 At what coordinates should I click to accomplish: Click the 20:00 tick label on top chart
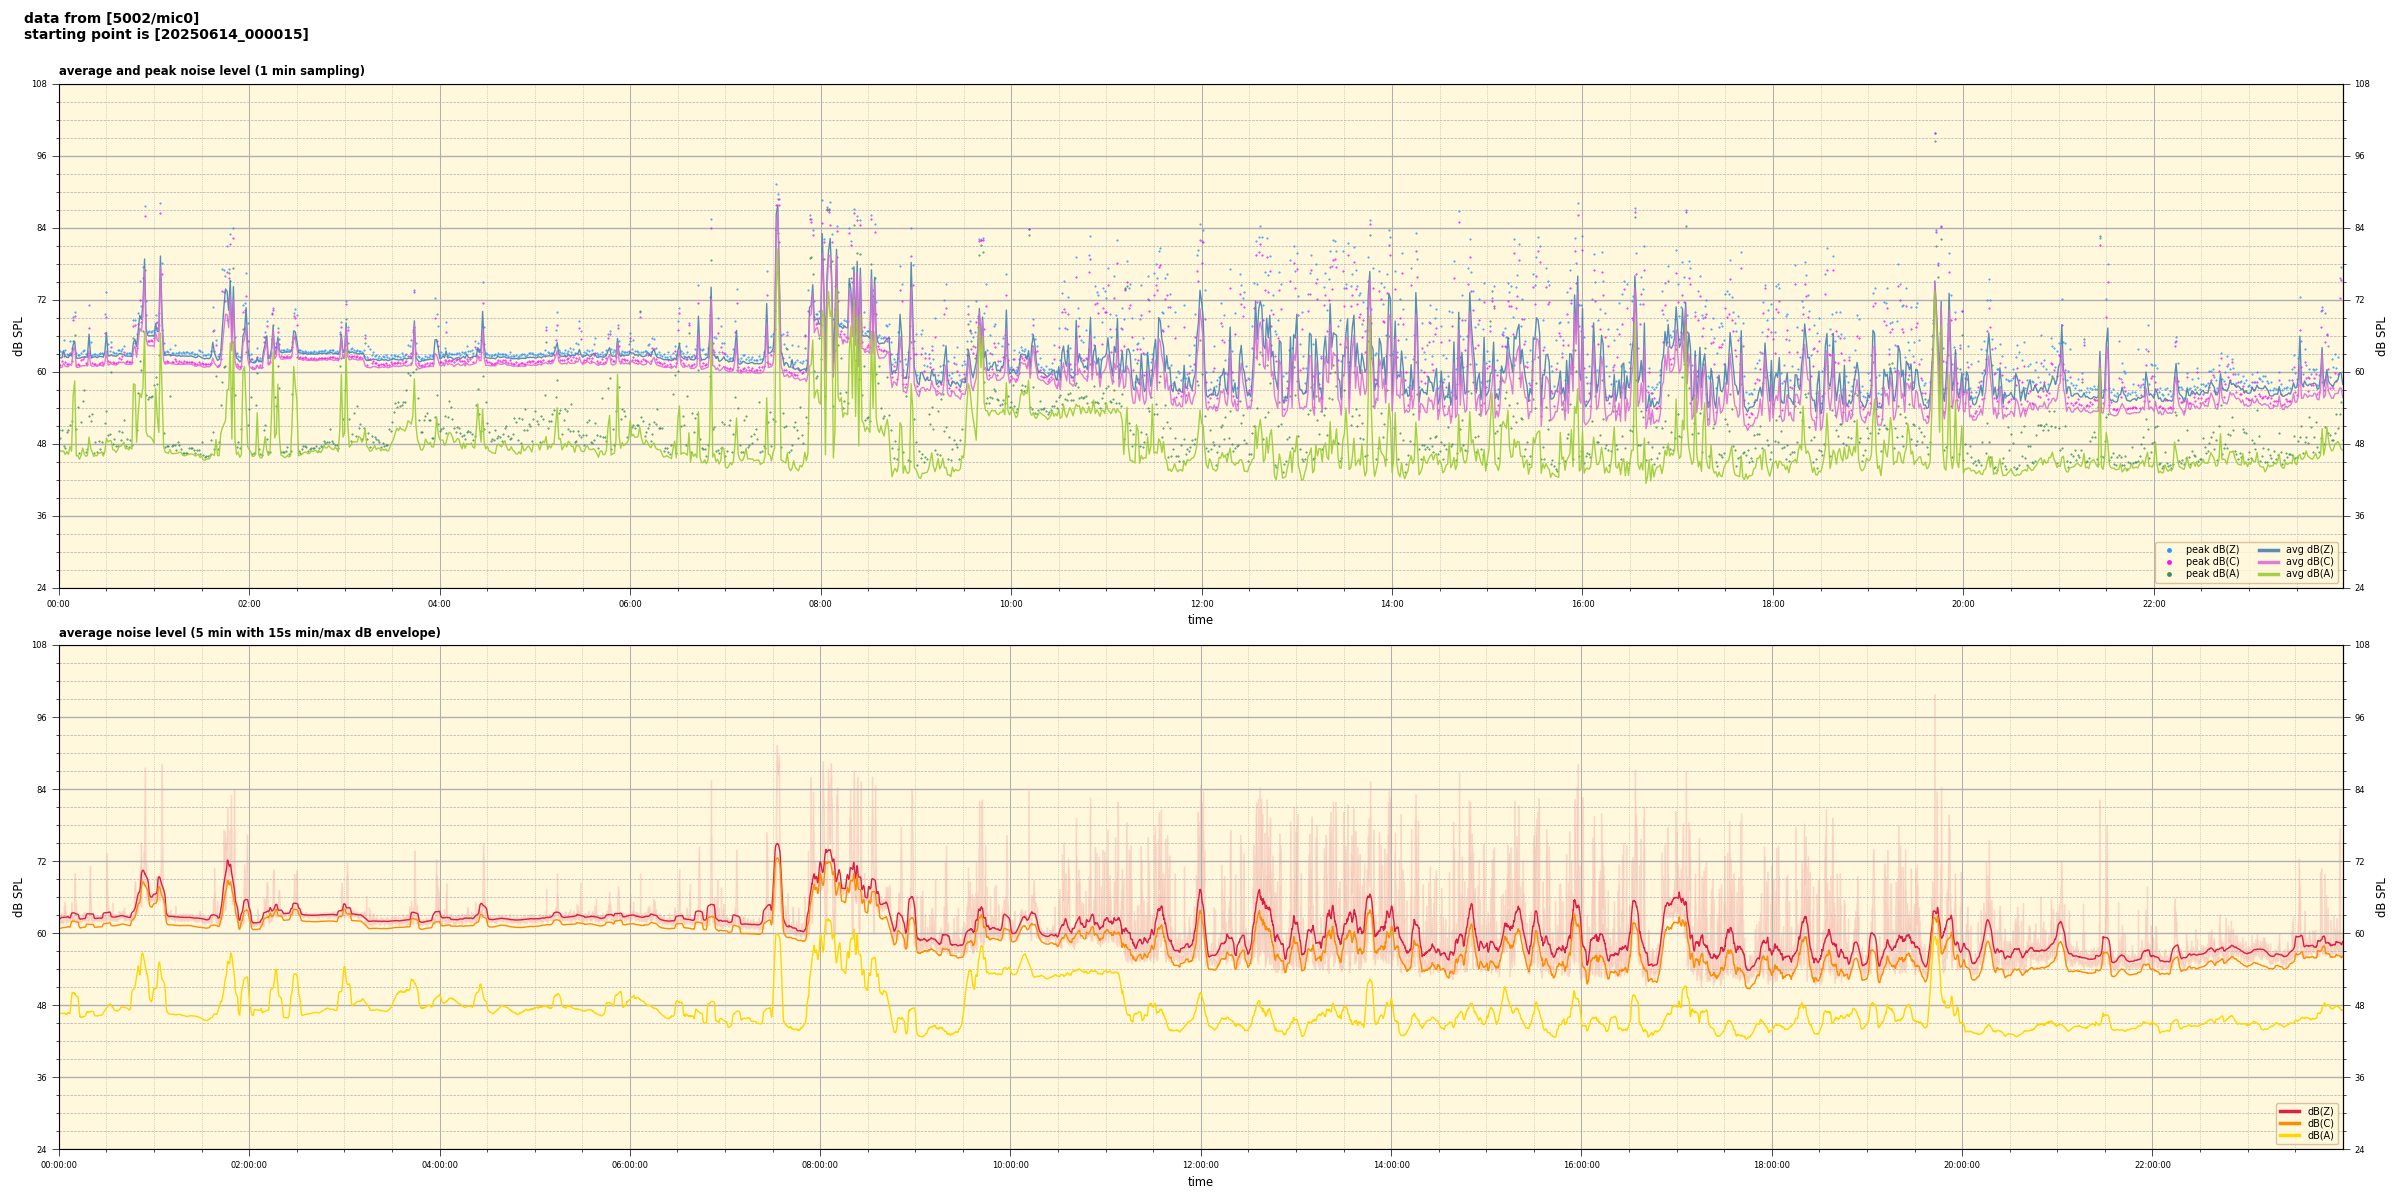1963,604
